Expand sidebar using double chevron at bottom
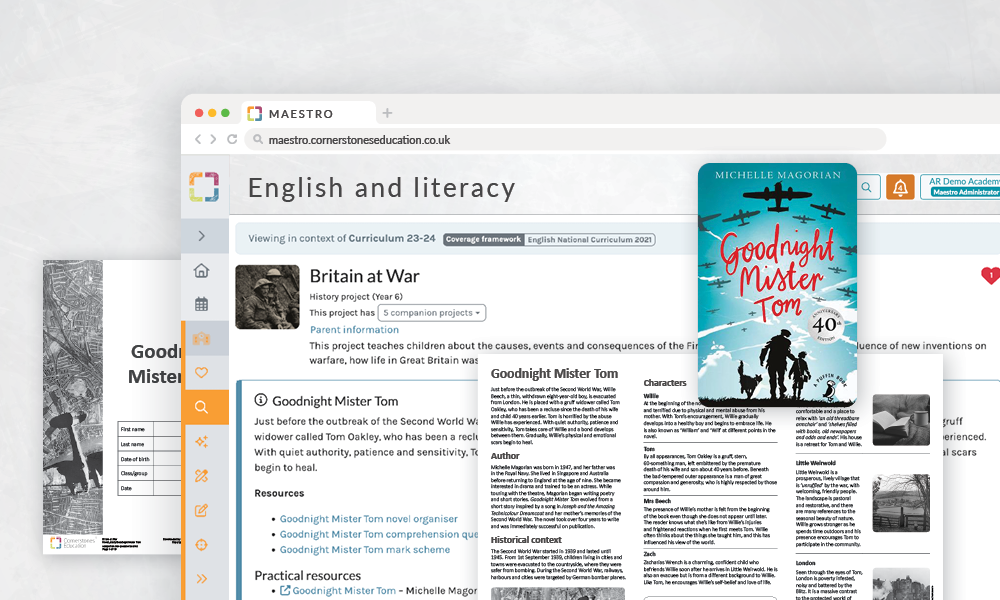Image resolution: width=1000 pixels, height=600 pixels. coord(201,578)
